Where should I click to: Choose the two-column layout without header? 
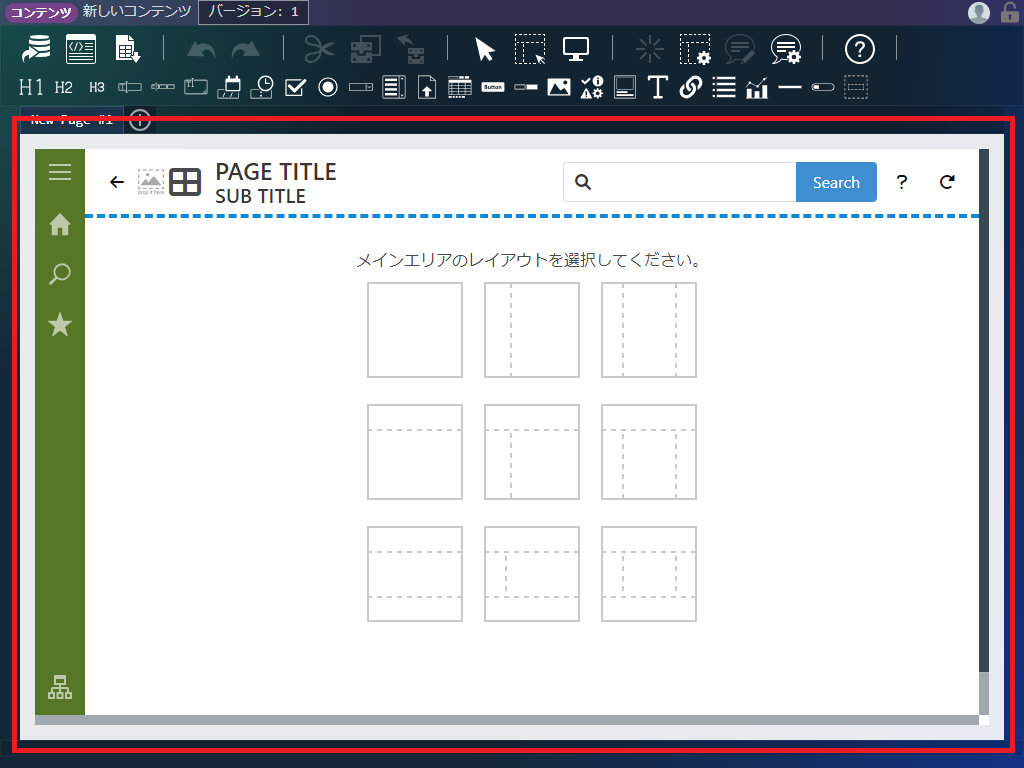point(532,330)
